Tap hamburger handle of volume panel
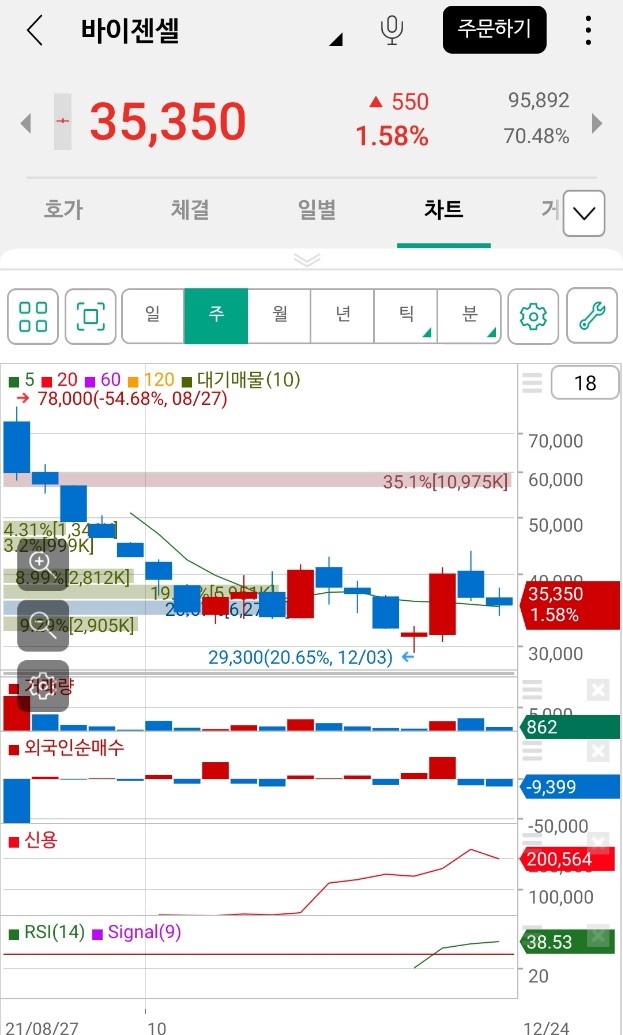This screenshot has width=623, height=1035. point(532,690)
